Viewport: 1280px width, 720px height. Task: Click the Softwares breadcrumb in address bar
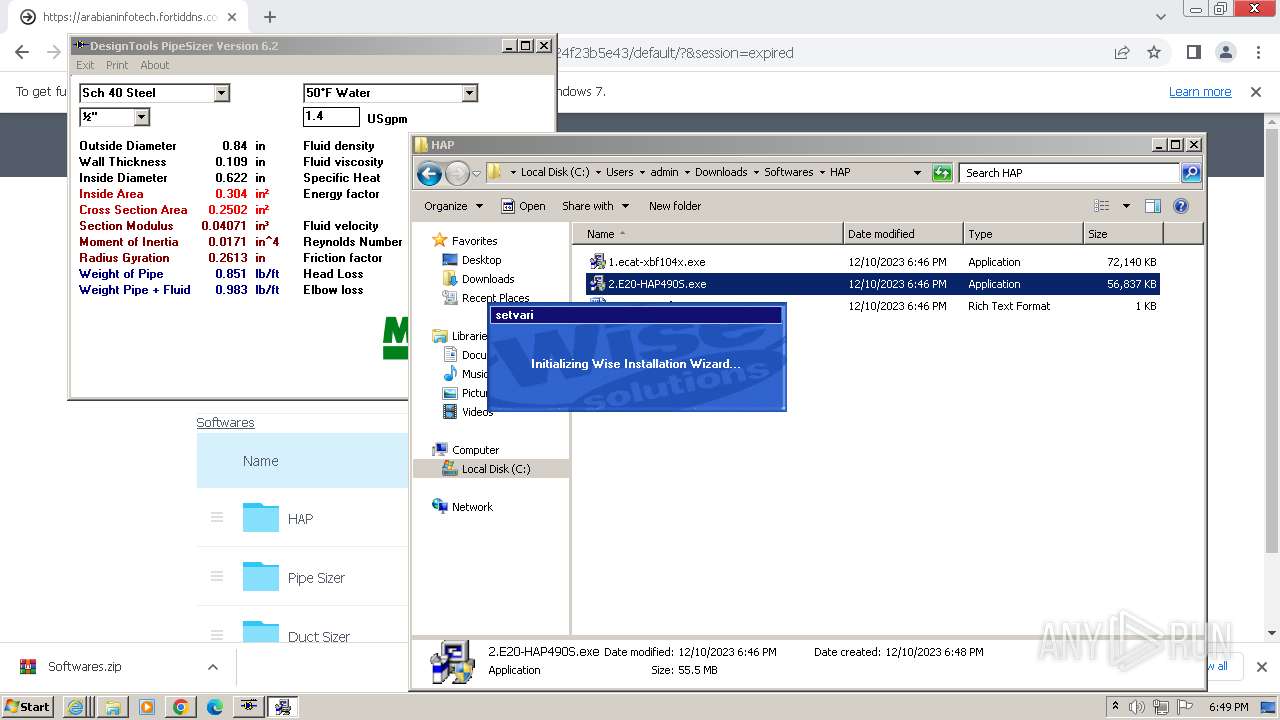pyautogui.click(x=788, y=172)
